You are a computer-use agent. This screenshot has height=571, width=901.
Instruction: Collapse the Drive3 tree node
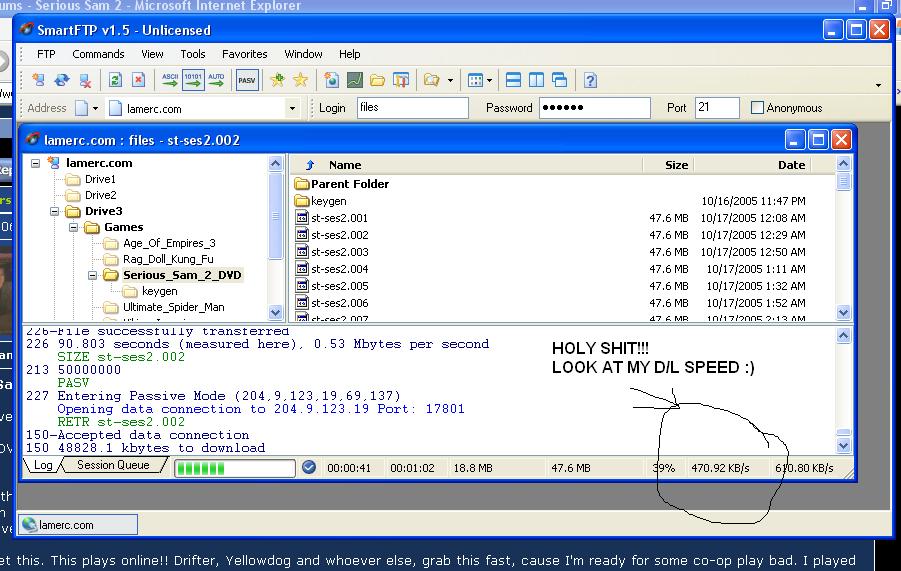(x=55, y=211)
